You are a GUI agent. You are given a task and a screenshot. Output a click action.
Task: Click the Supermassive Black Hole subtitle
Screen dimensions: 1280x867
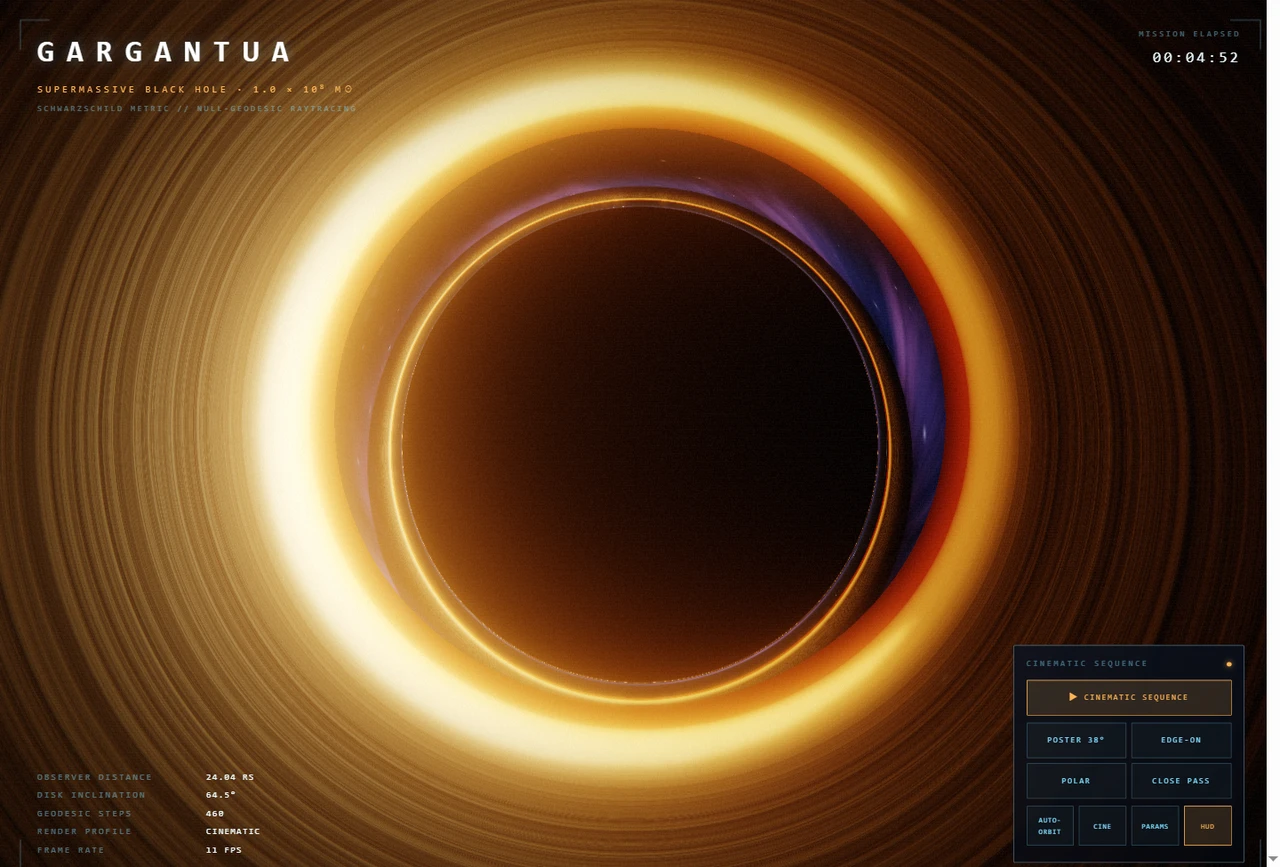[196, 89]
